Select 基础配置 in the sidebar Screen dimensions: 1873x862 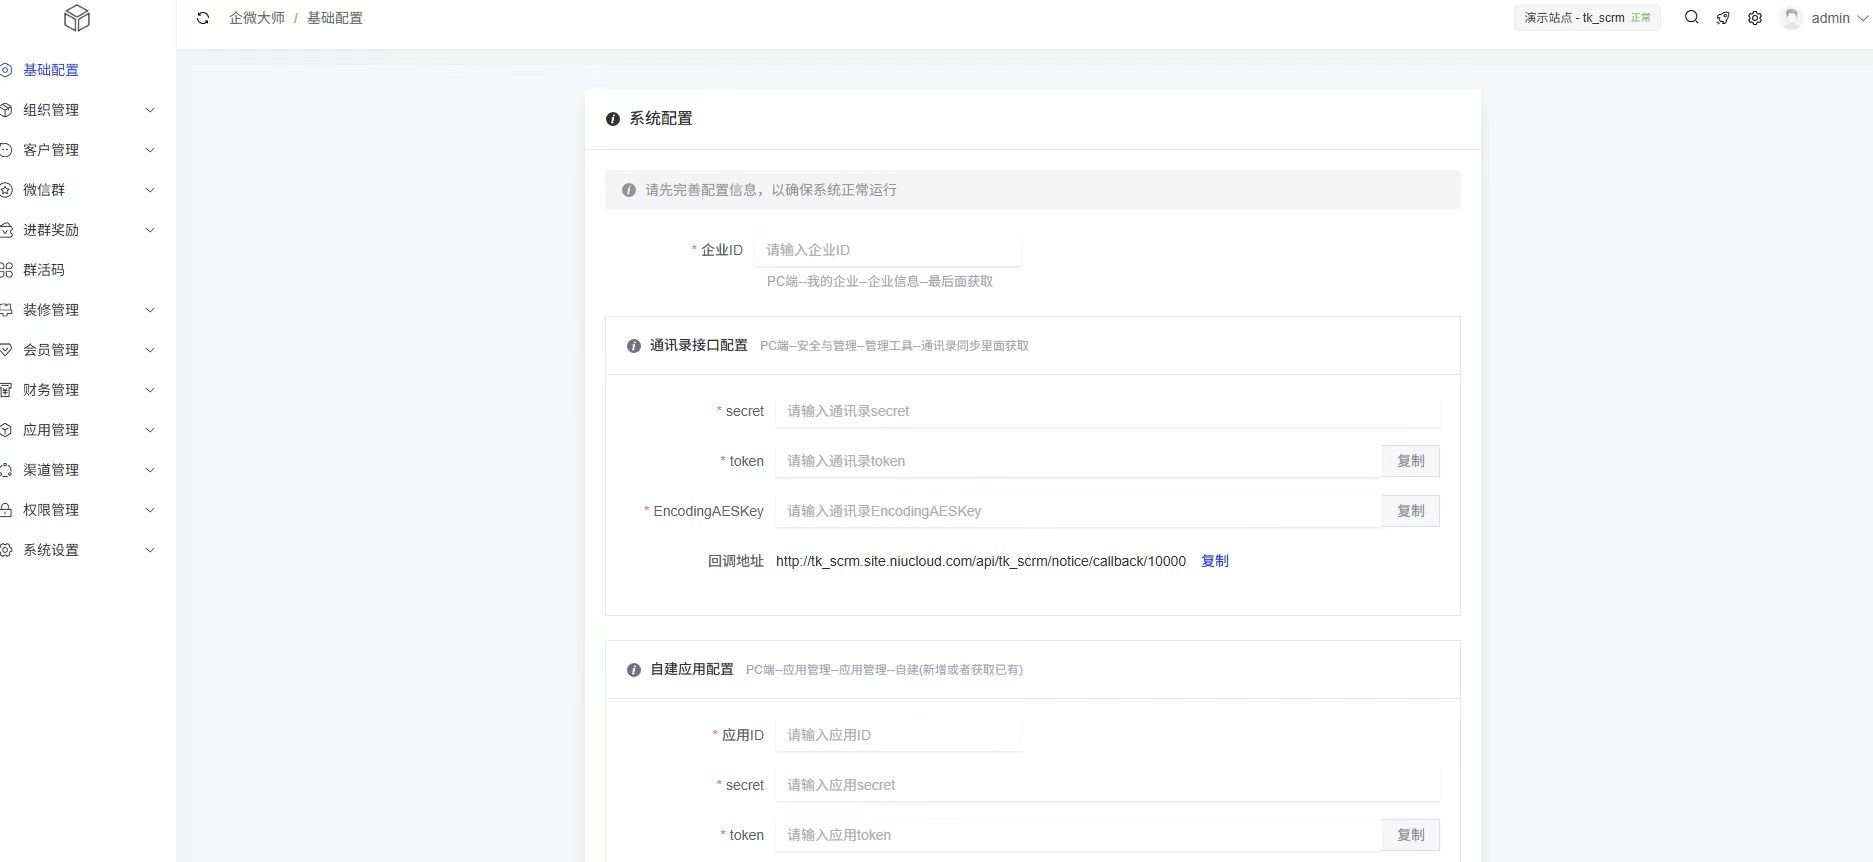51,70
